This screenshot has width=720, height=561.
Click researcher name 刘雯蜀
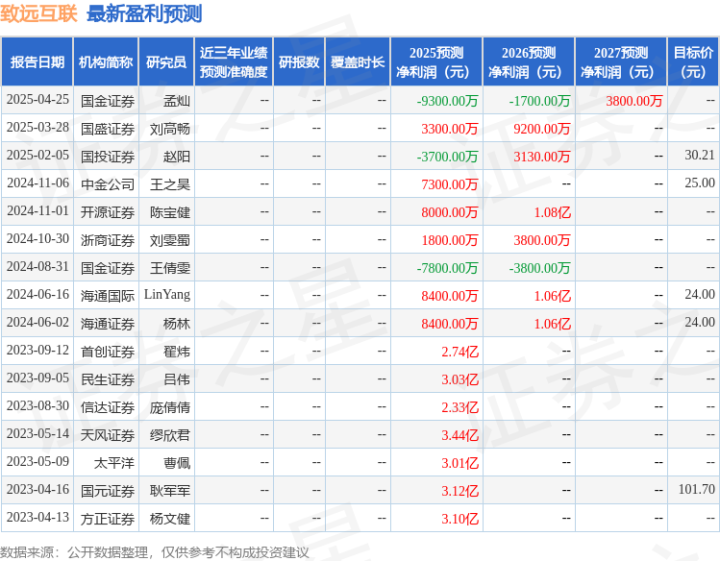pos(170,240)
